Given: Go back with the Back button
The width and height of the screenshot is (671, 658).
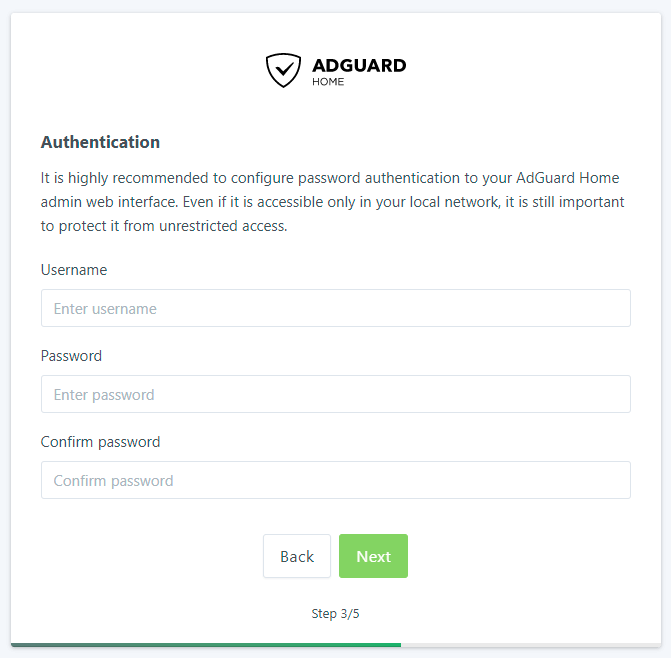Looking at the screenshot, I should [x=297, y=556].
